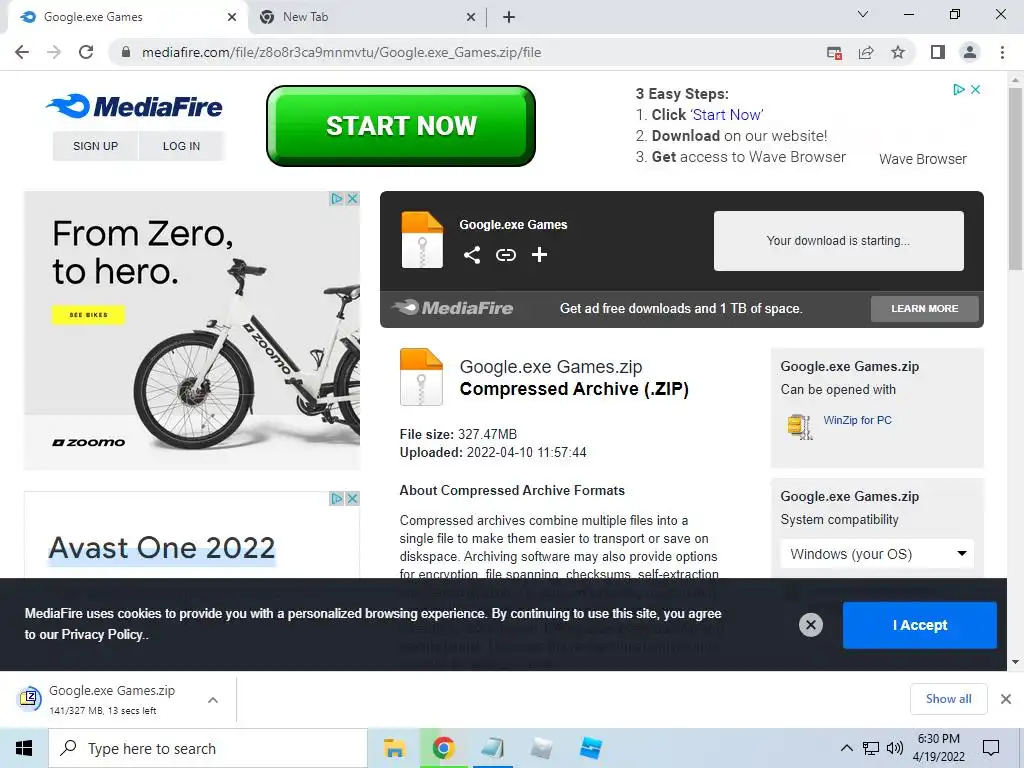
Task: Click the taskbar search box
Action: pos(208,748)
